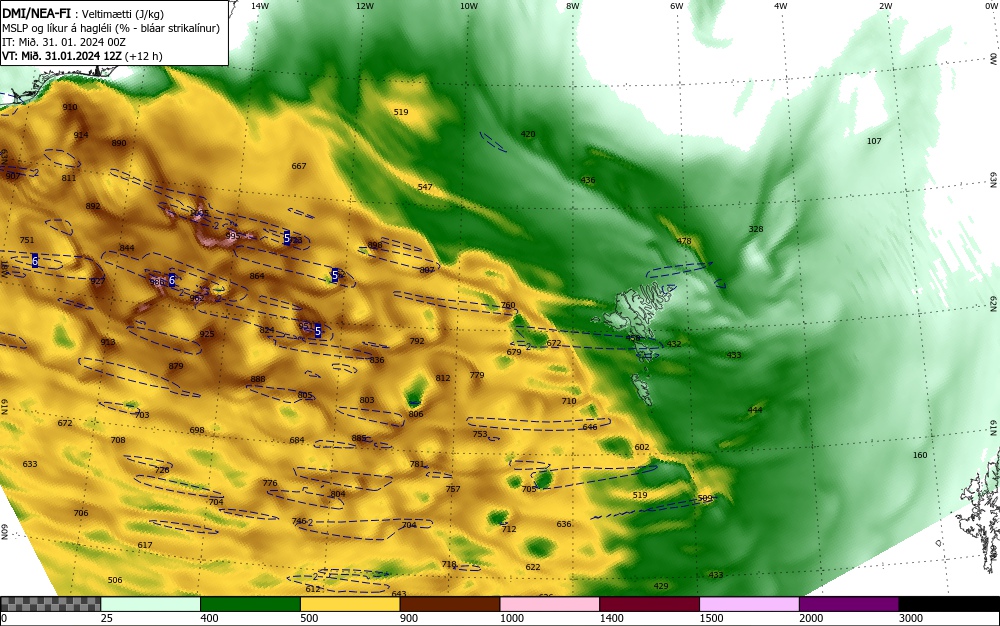Click the '3000' legend scale value
Image resolution: width=1000 pixels, height=626 pixels.
[911, 618]
